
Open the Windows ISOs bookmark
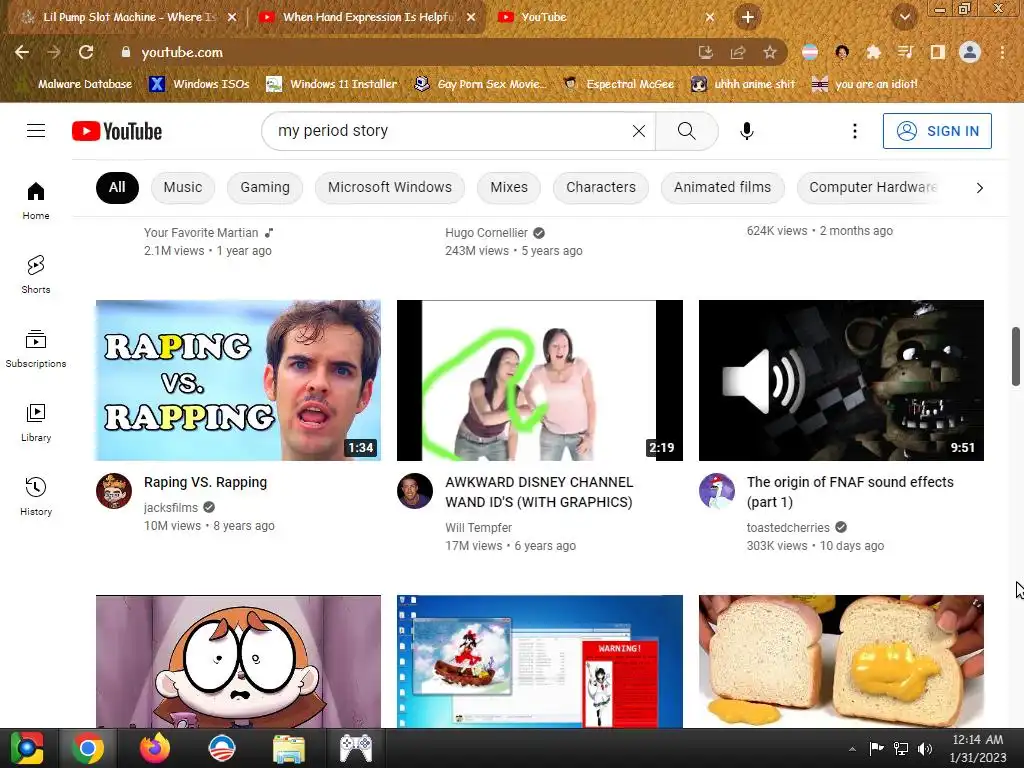pyautogui.click(x=199, y=84)
